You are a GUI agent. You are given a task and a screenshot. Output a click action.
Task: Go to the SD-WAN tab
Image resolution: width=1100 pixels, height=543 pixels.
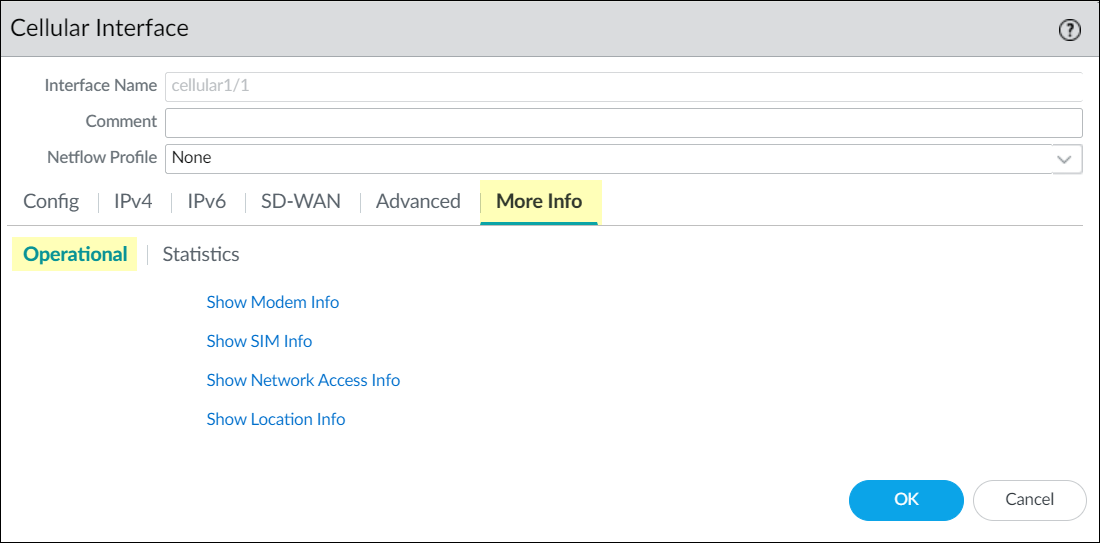300,201
